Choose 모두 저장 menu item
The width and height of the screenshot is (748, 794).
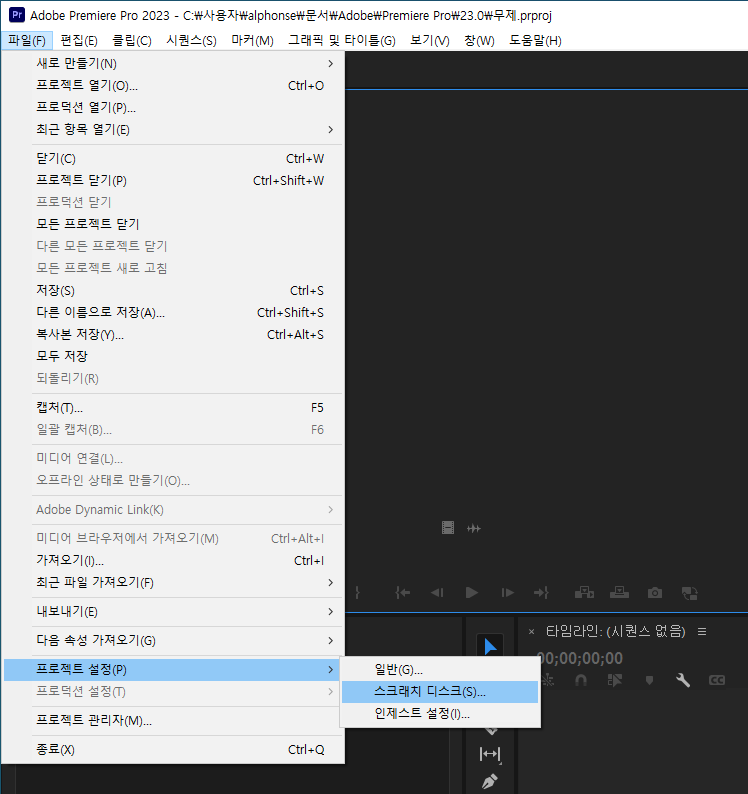173,356
